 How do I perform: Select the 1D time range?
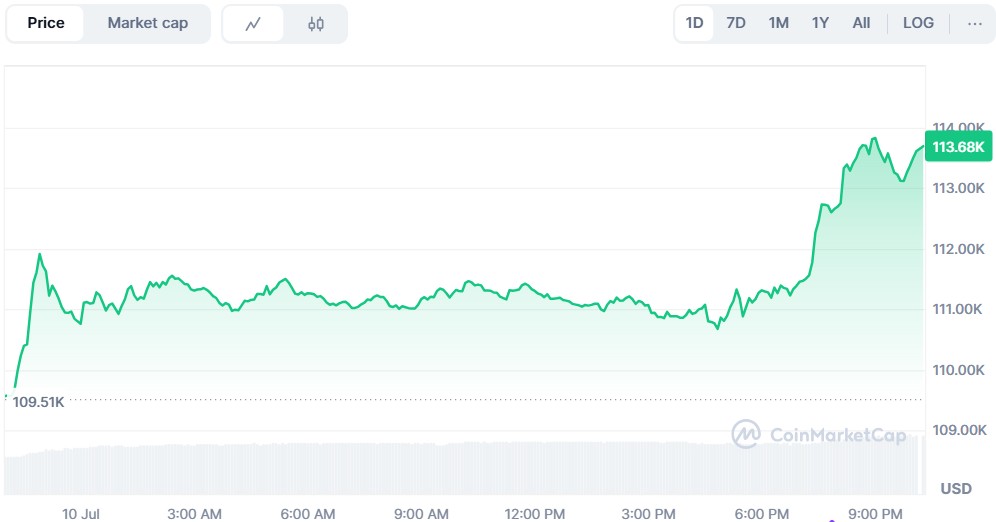pos(694,23)
